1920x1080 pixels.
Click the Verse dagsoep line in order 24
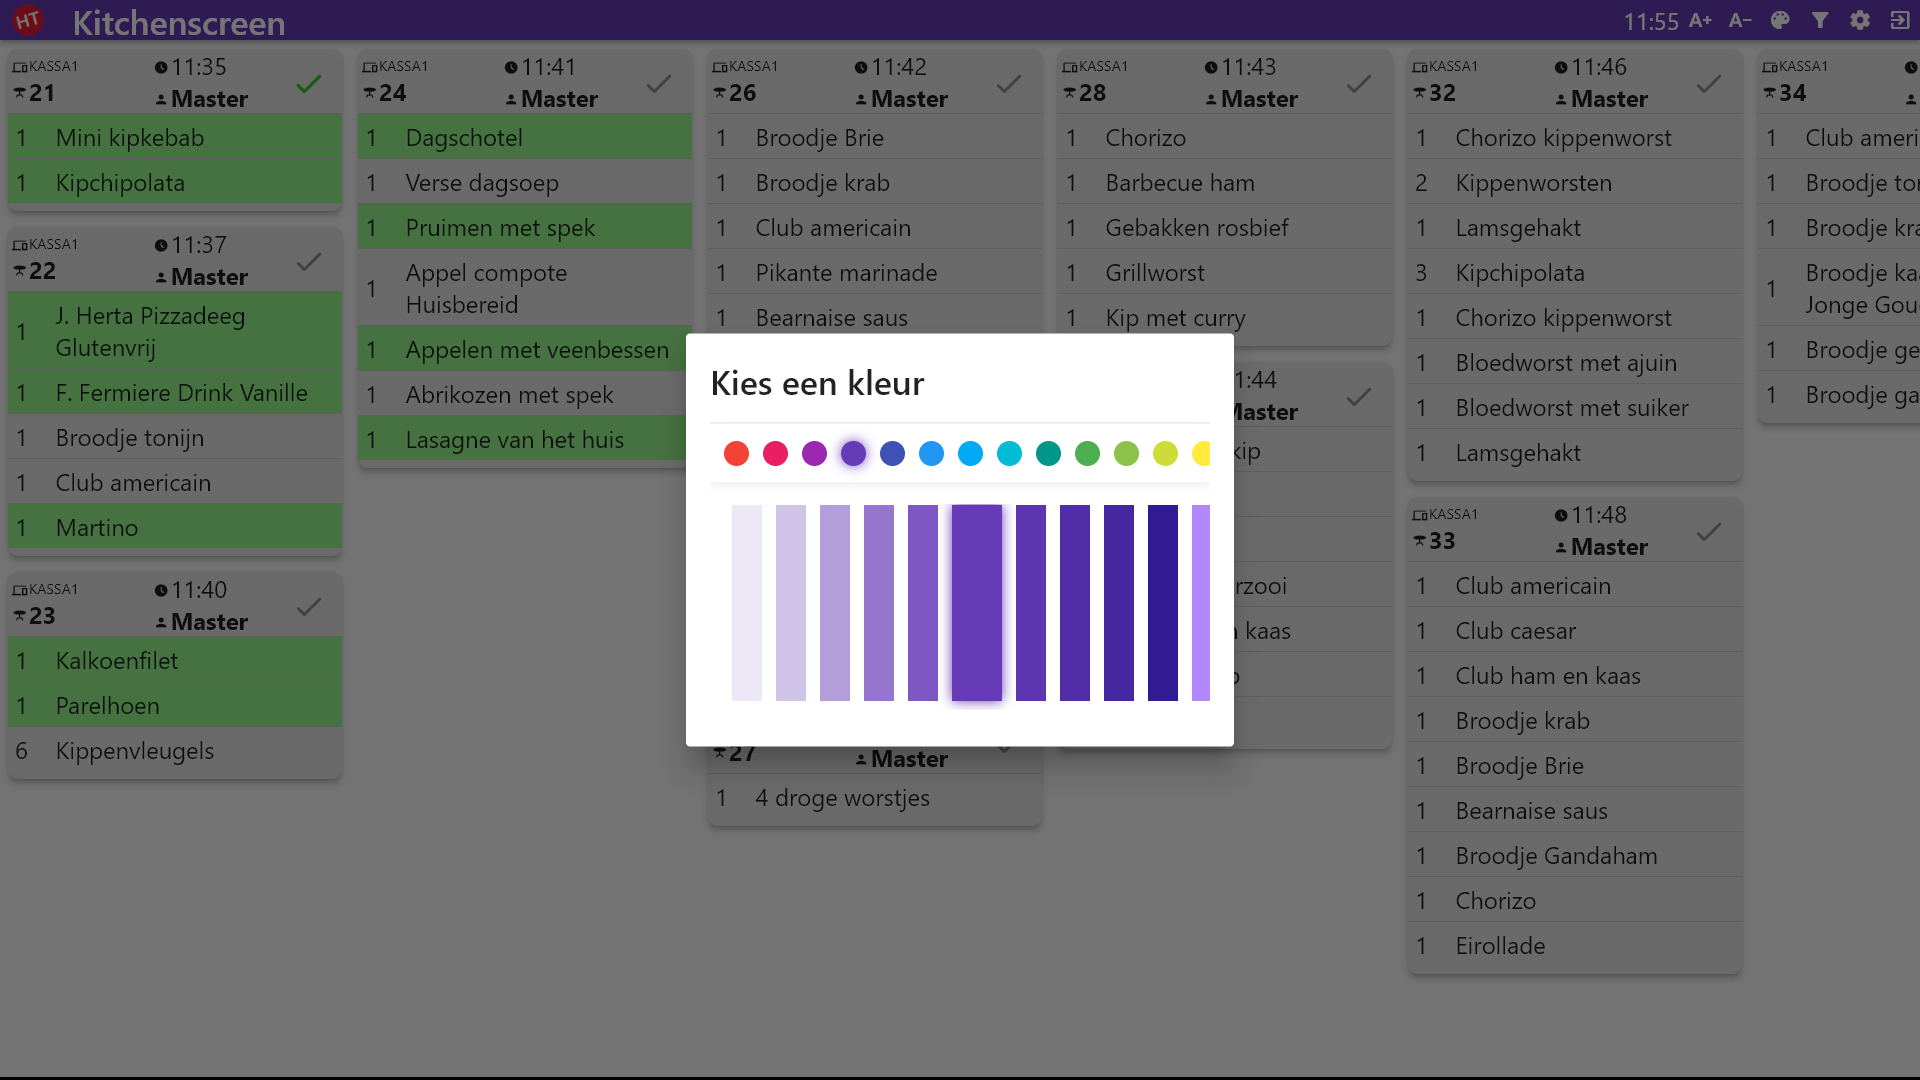(x=525, y=183)
